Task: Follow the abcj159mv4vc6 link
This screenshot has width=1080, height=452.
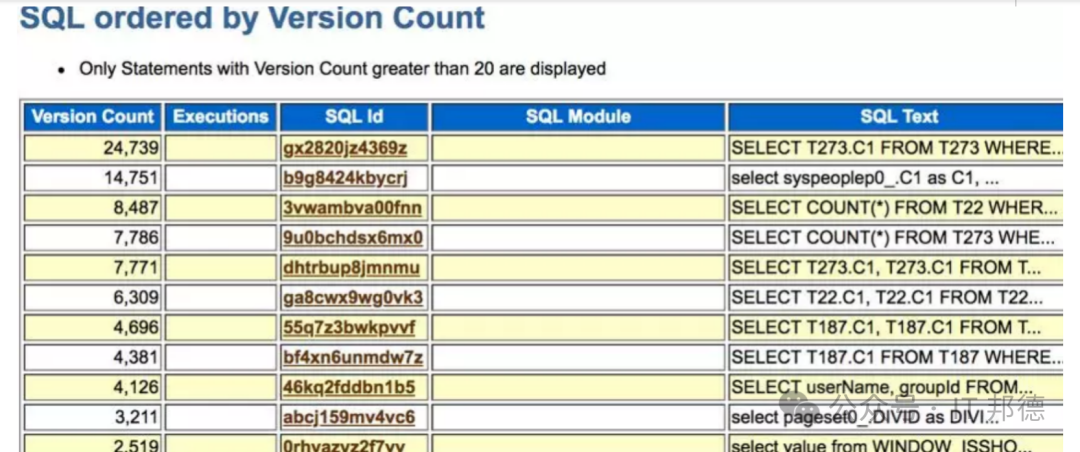Action: click(x=349, y=418)
